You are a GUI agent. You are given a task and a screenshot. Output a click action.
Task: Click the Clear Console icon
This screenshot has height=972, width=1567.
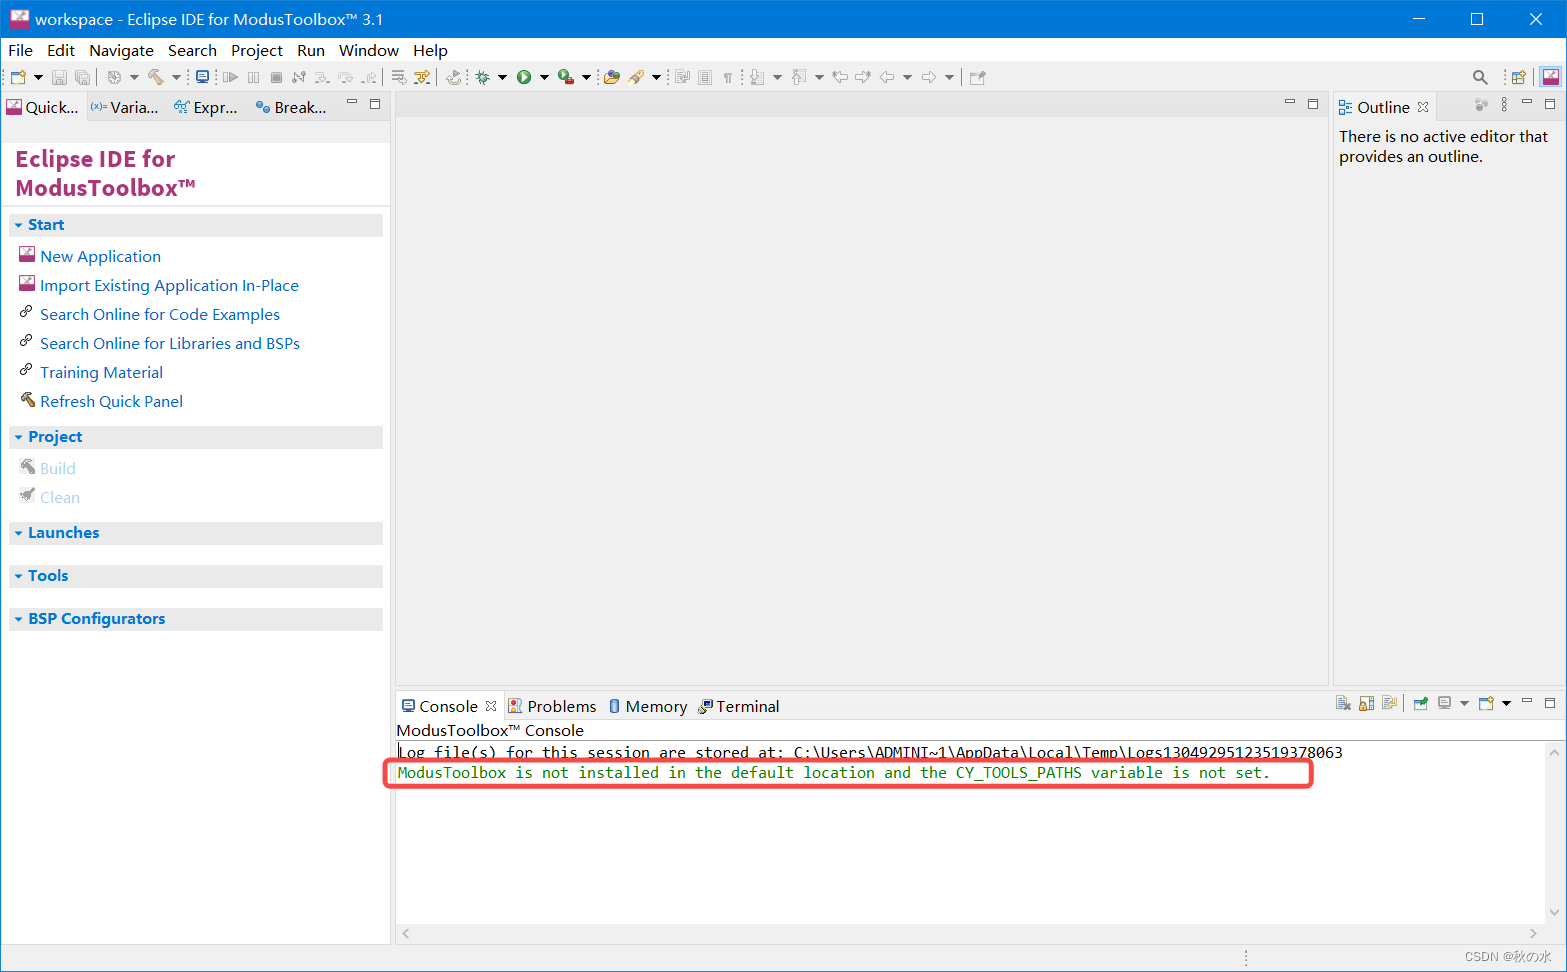[1344, 704]
